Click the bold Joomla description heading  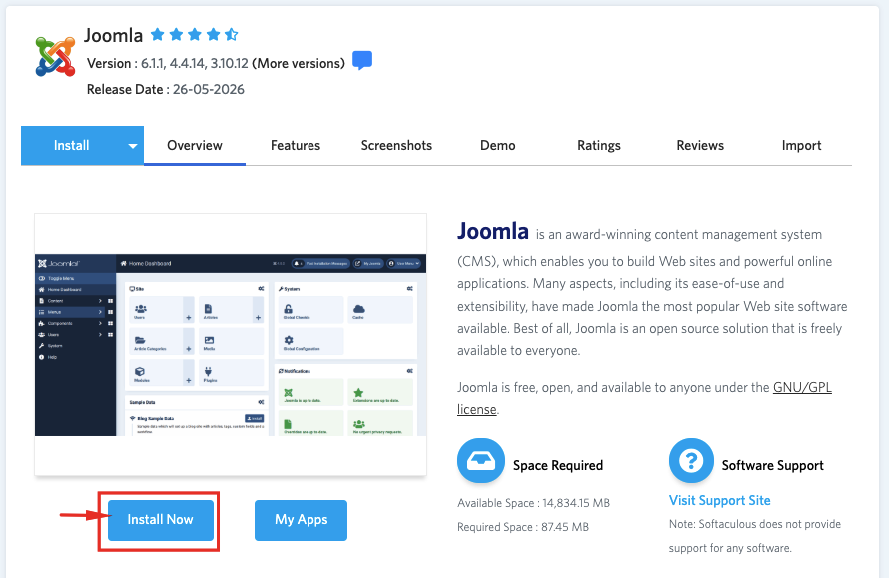coord(493,231)
